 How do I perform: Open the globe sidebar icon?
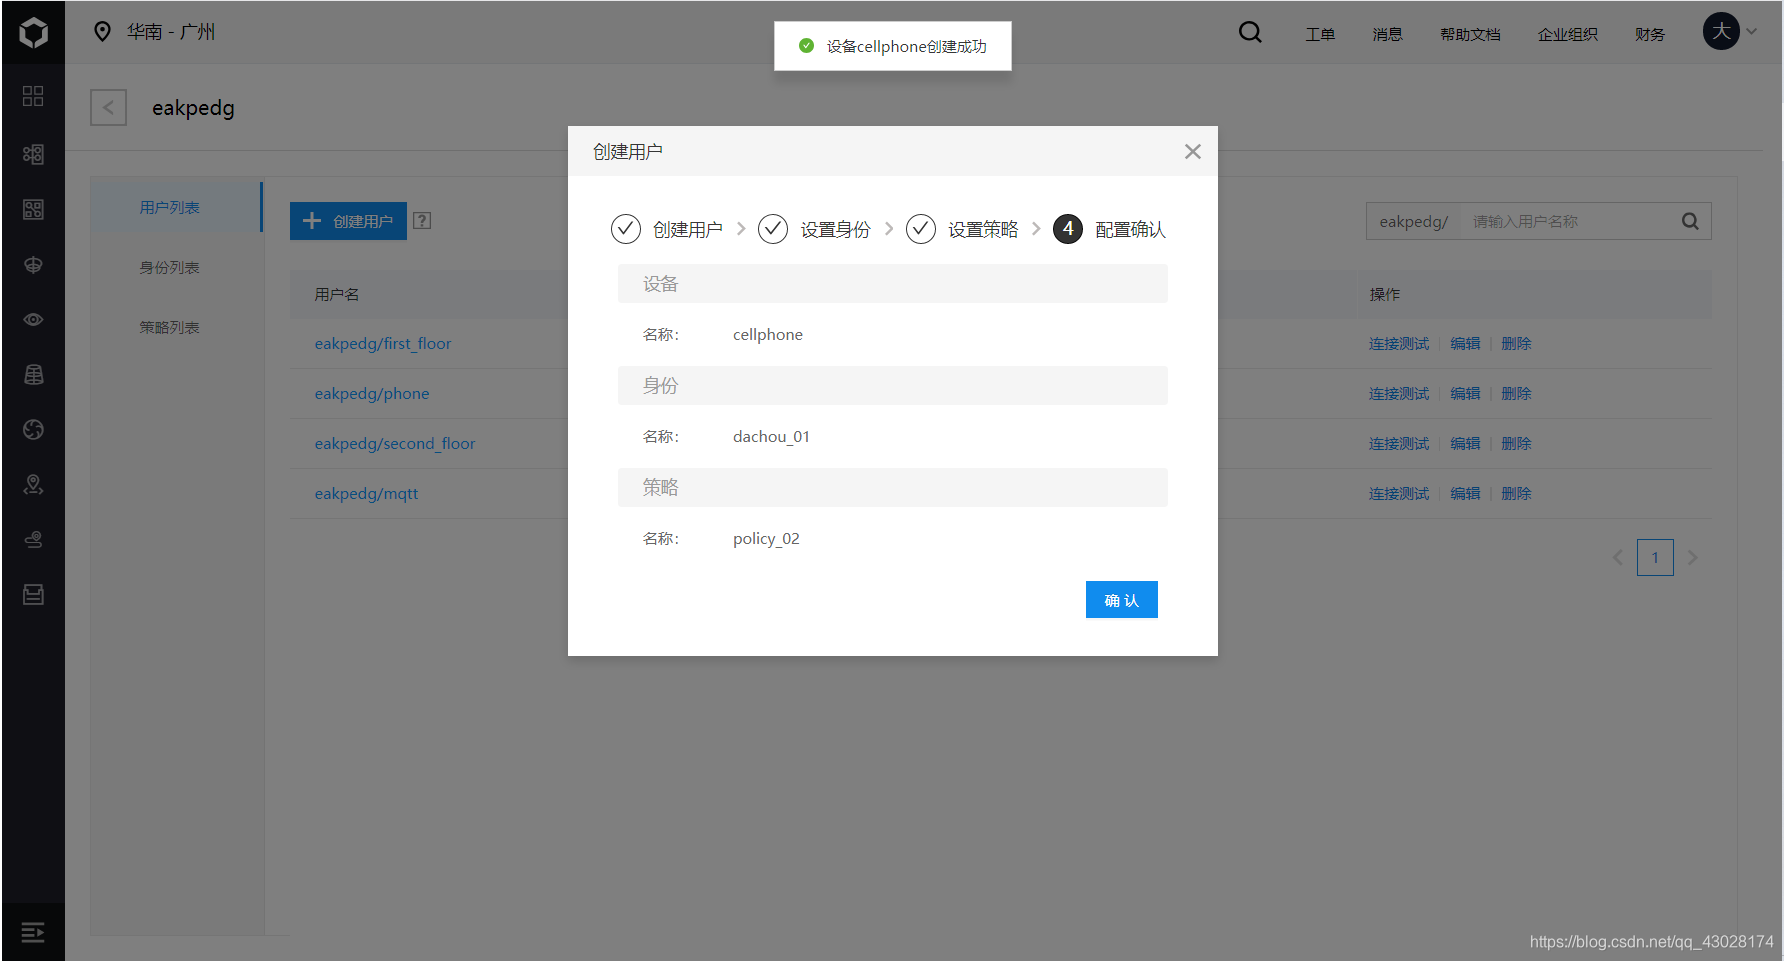[x=33, y=429]
